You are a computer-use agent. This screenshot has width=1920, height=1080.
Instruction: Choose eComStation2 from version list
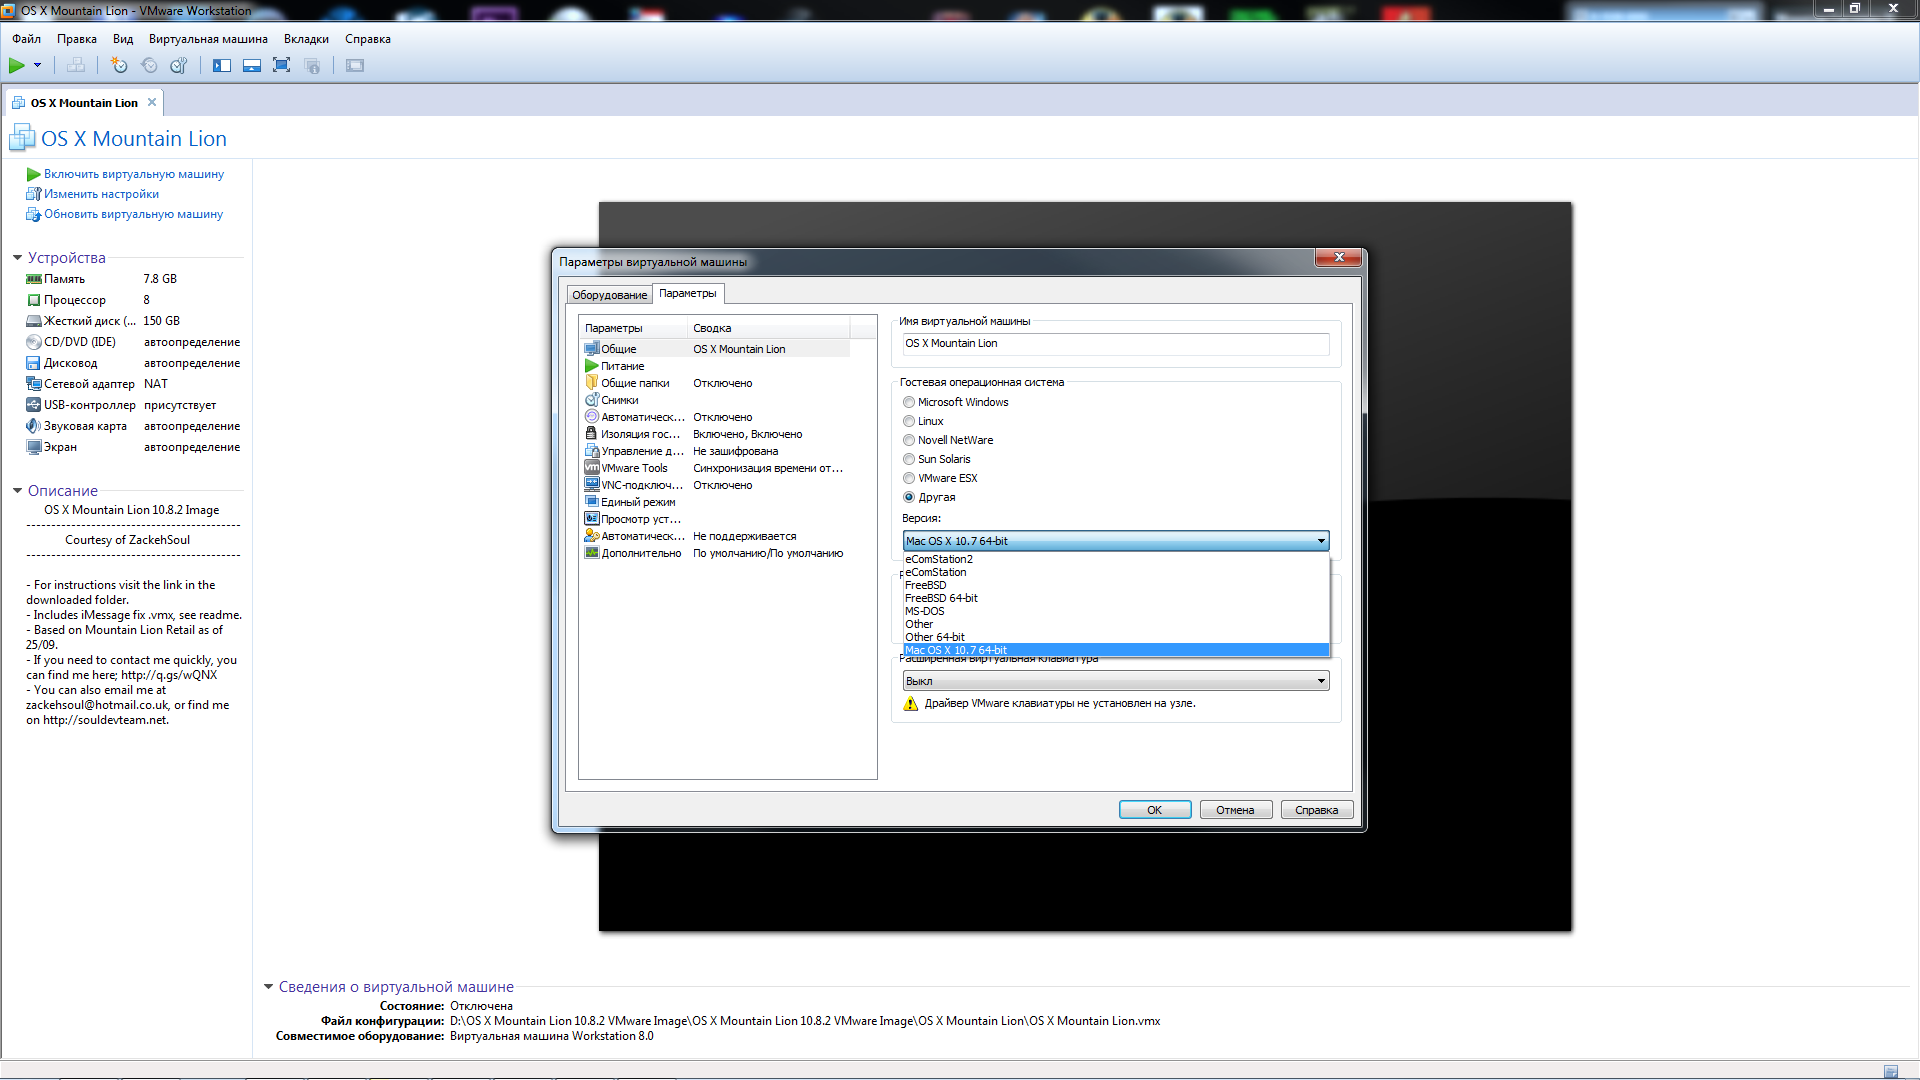pyautogui.click(x=1116, y=559)
